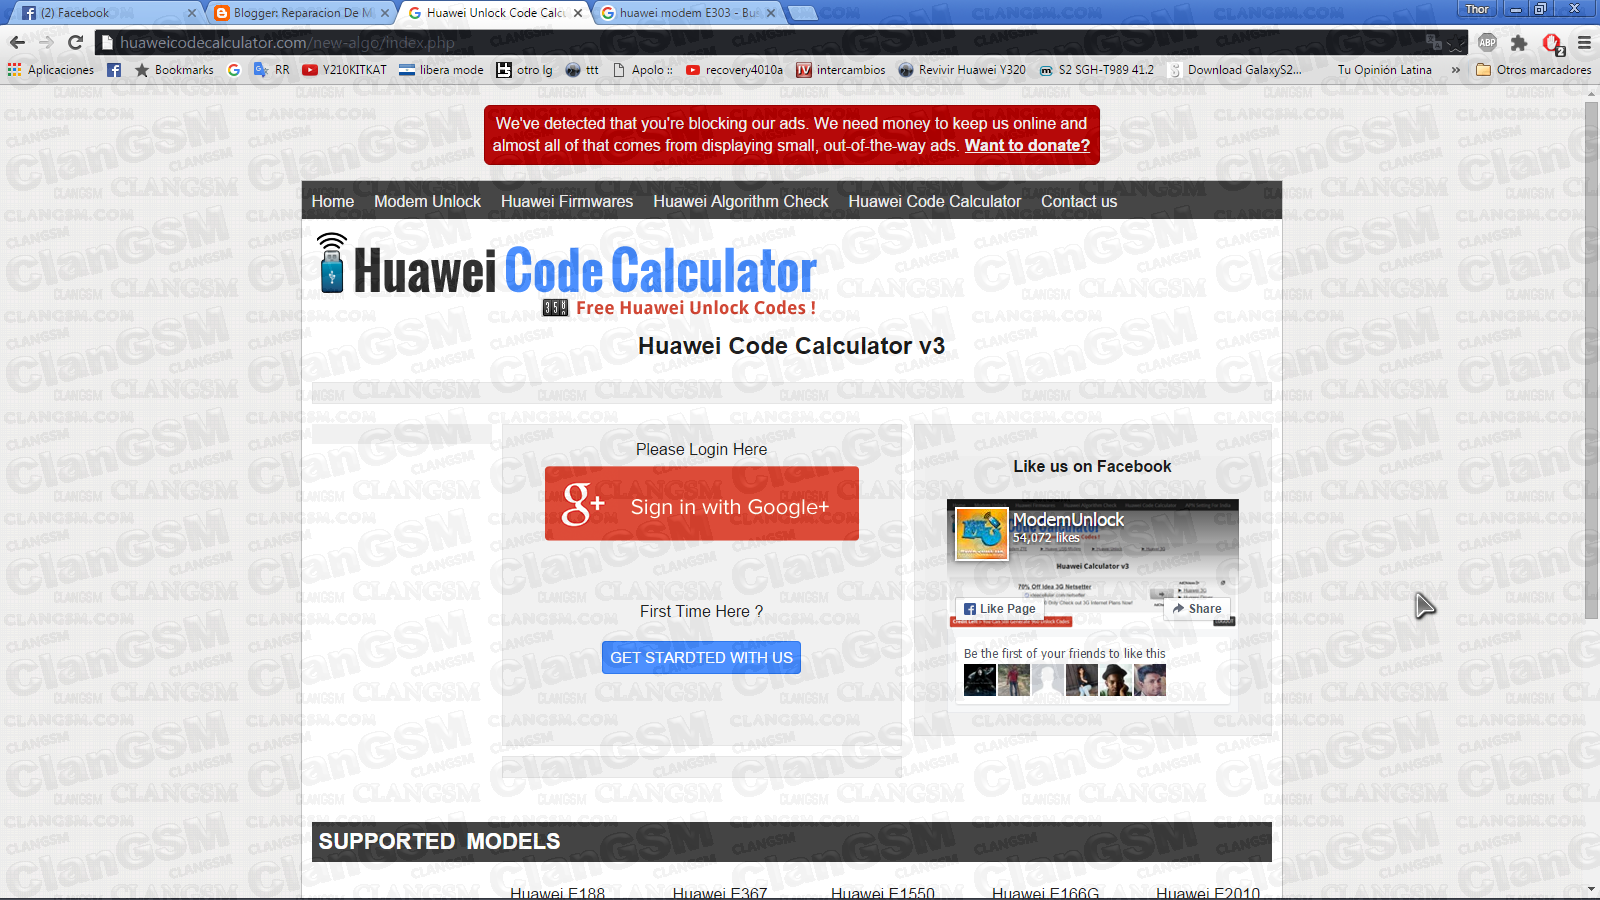Open the Download GalaxyS2 bookmark
Viewport: 1600px width, 900px height.
pyautogui.click(x=1235, y=70)
